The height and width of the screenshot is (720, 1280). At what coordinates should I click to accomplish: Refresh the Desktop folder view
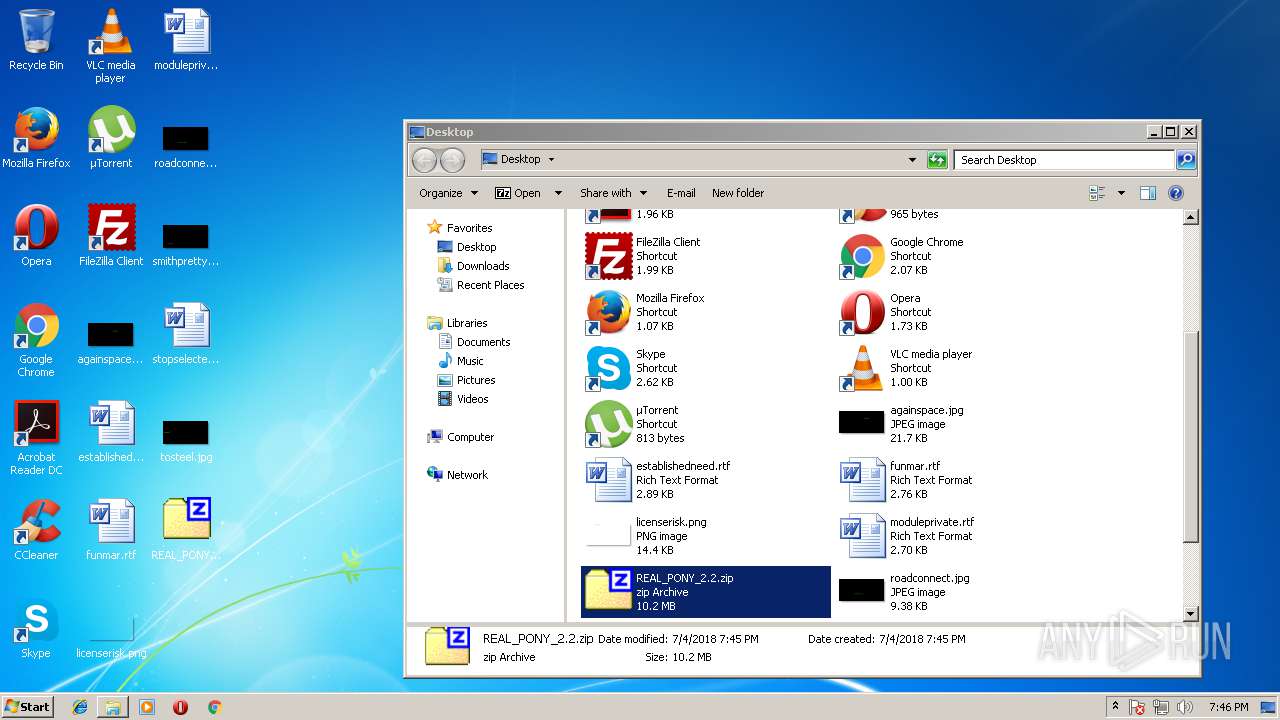pyautogui.click(x=937, y=160)
